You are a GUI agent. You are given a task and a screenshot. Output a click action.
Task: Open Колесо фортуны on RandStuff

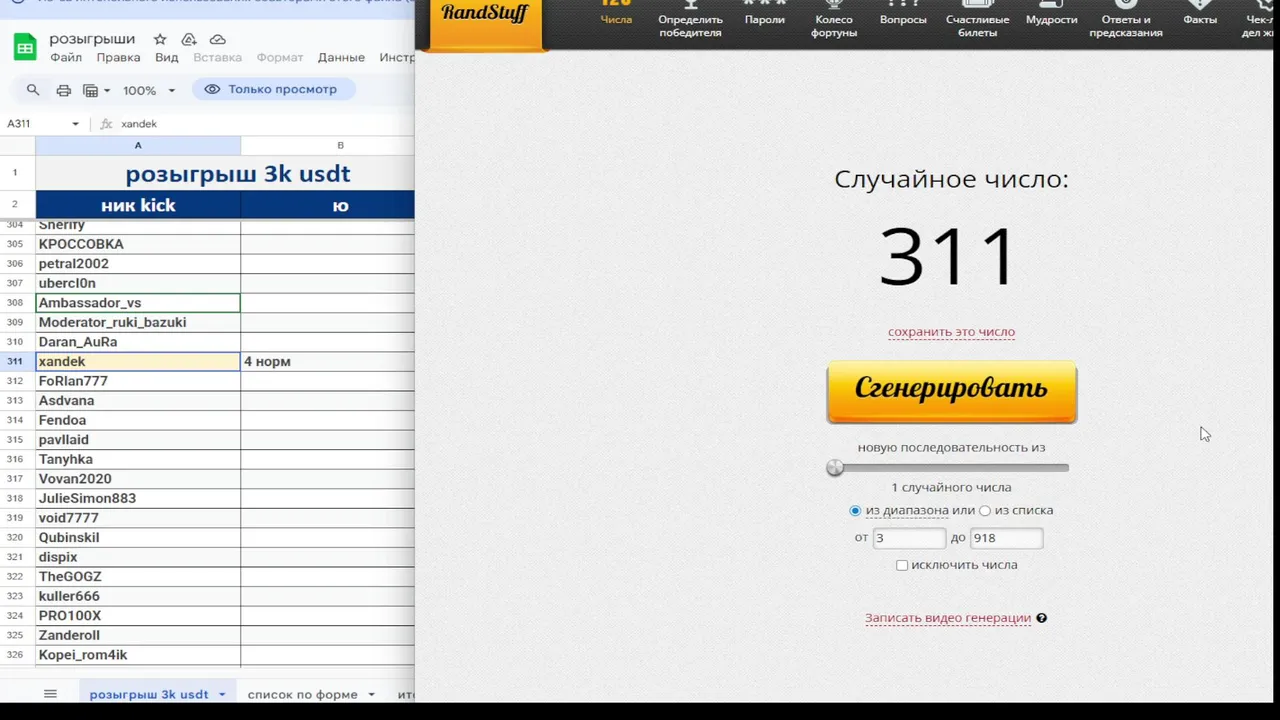pyautogui.click(x=834, y=20)
